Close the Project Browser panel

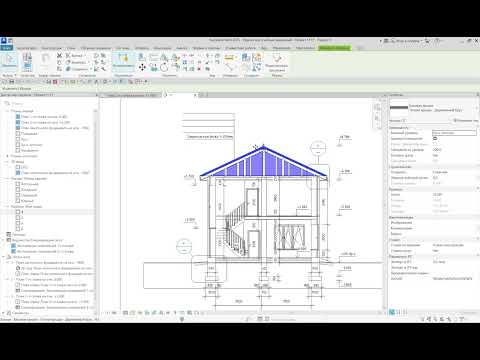[97, 95]
